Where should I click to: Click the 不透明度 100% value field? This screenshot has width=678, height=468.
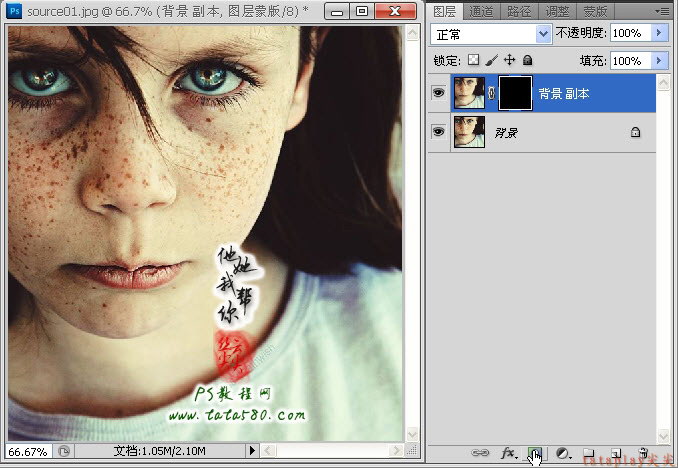(631, 33)
